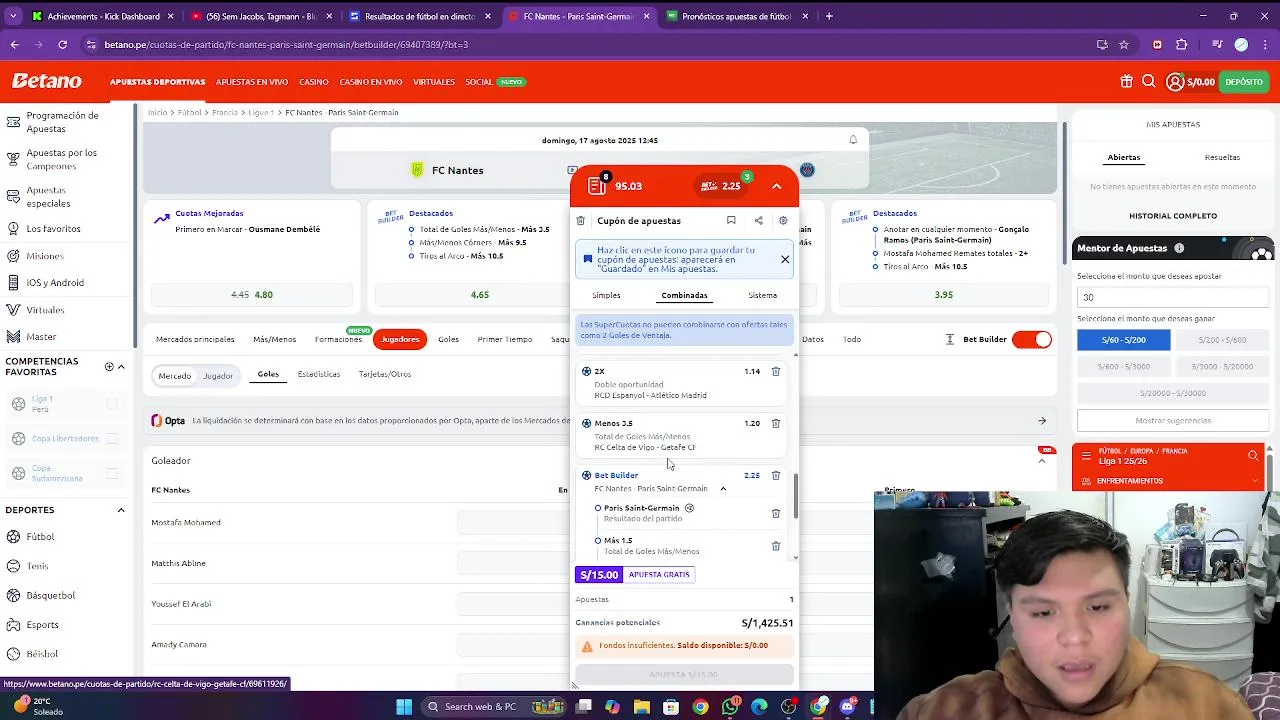Viewport: 1280px width, 720px height.
Task: Remove the Menos 3.5 Celta selection
Action: (x=775, y=424)
